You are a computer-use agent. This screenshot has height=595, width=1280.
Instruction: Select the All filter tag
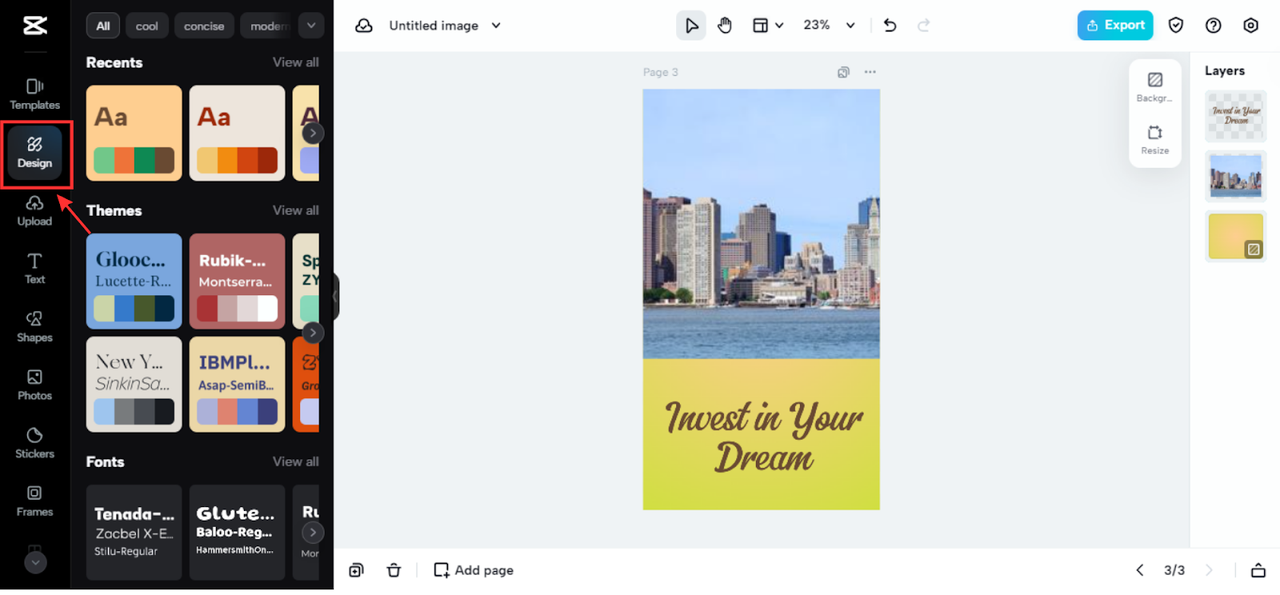[103, 26]
